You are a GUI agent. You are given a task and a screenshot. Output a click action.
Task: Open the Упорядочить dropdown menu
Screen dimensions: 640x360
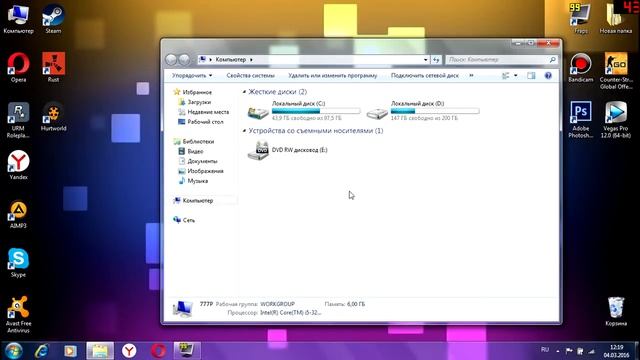(x=192, y=76)
